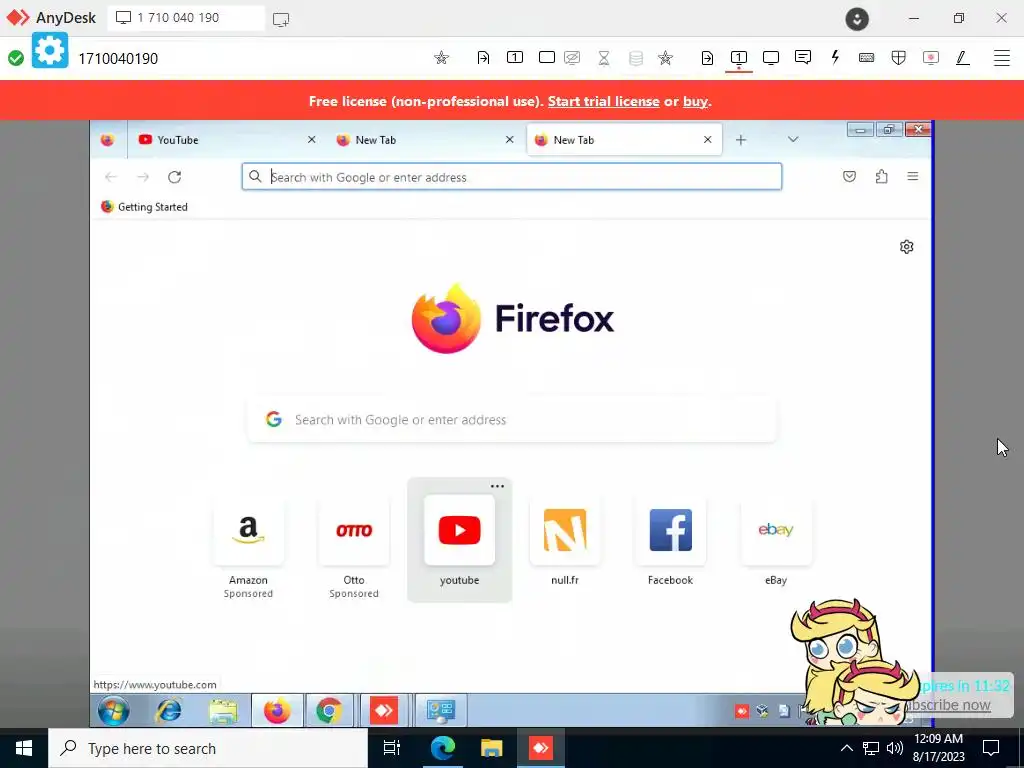Click the buy link in banner
This screenshot has width=1024, height=768.
695,101
